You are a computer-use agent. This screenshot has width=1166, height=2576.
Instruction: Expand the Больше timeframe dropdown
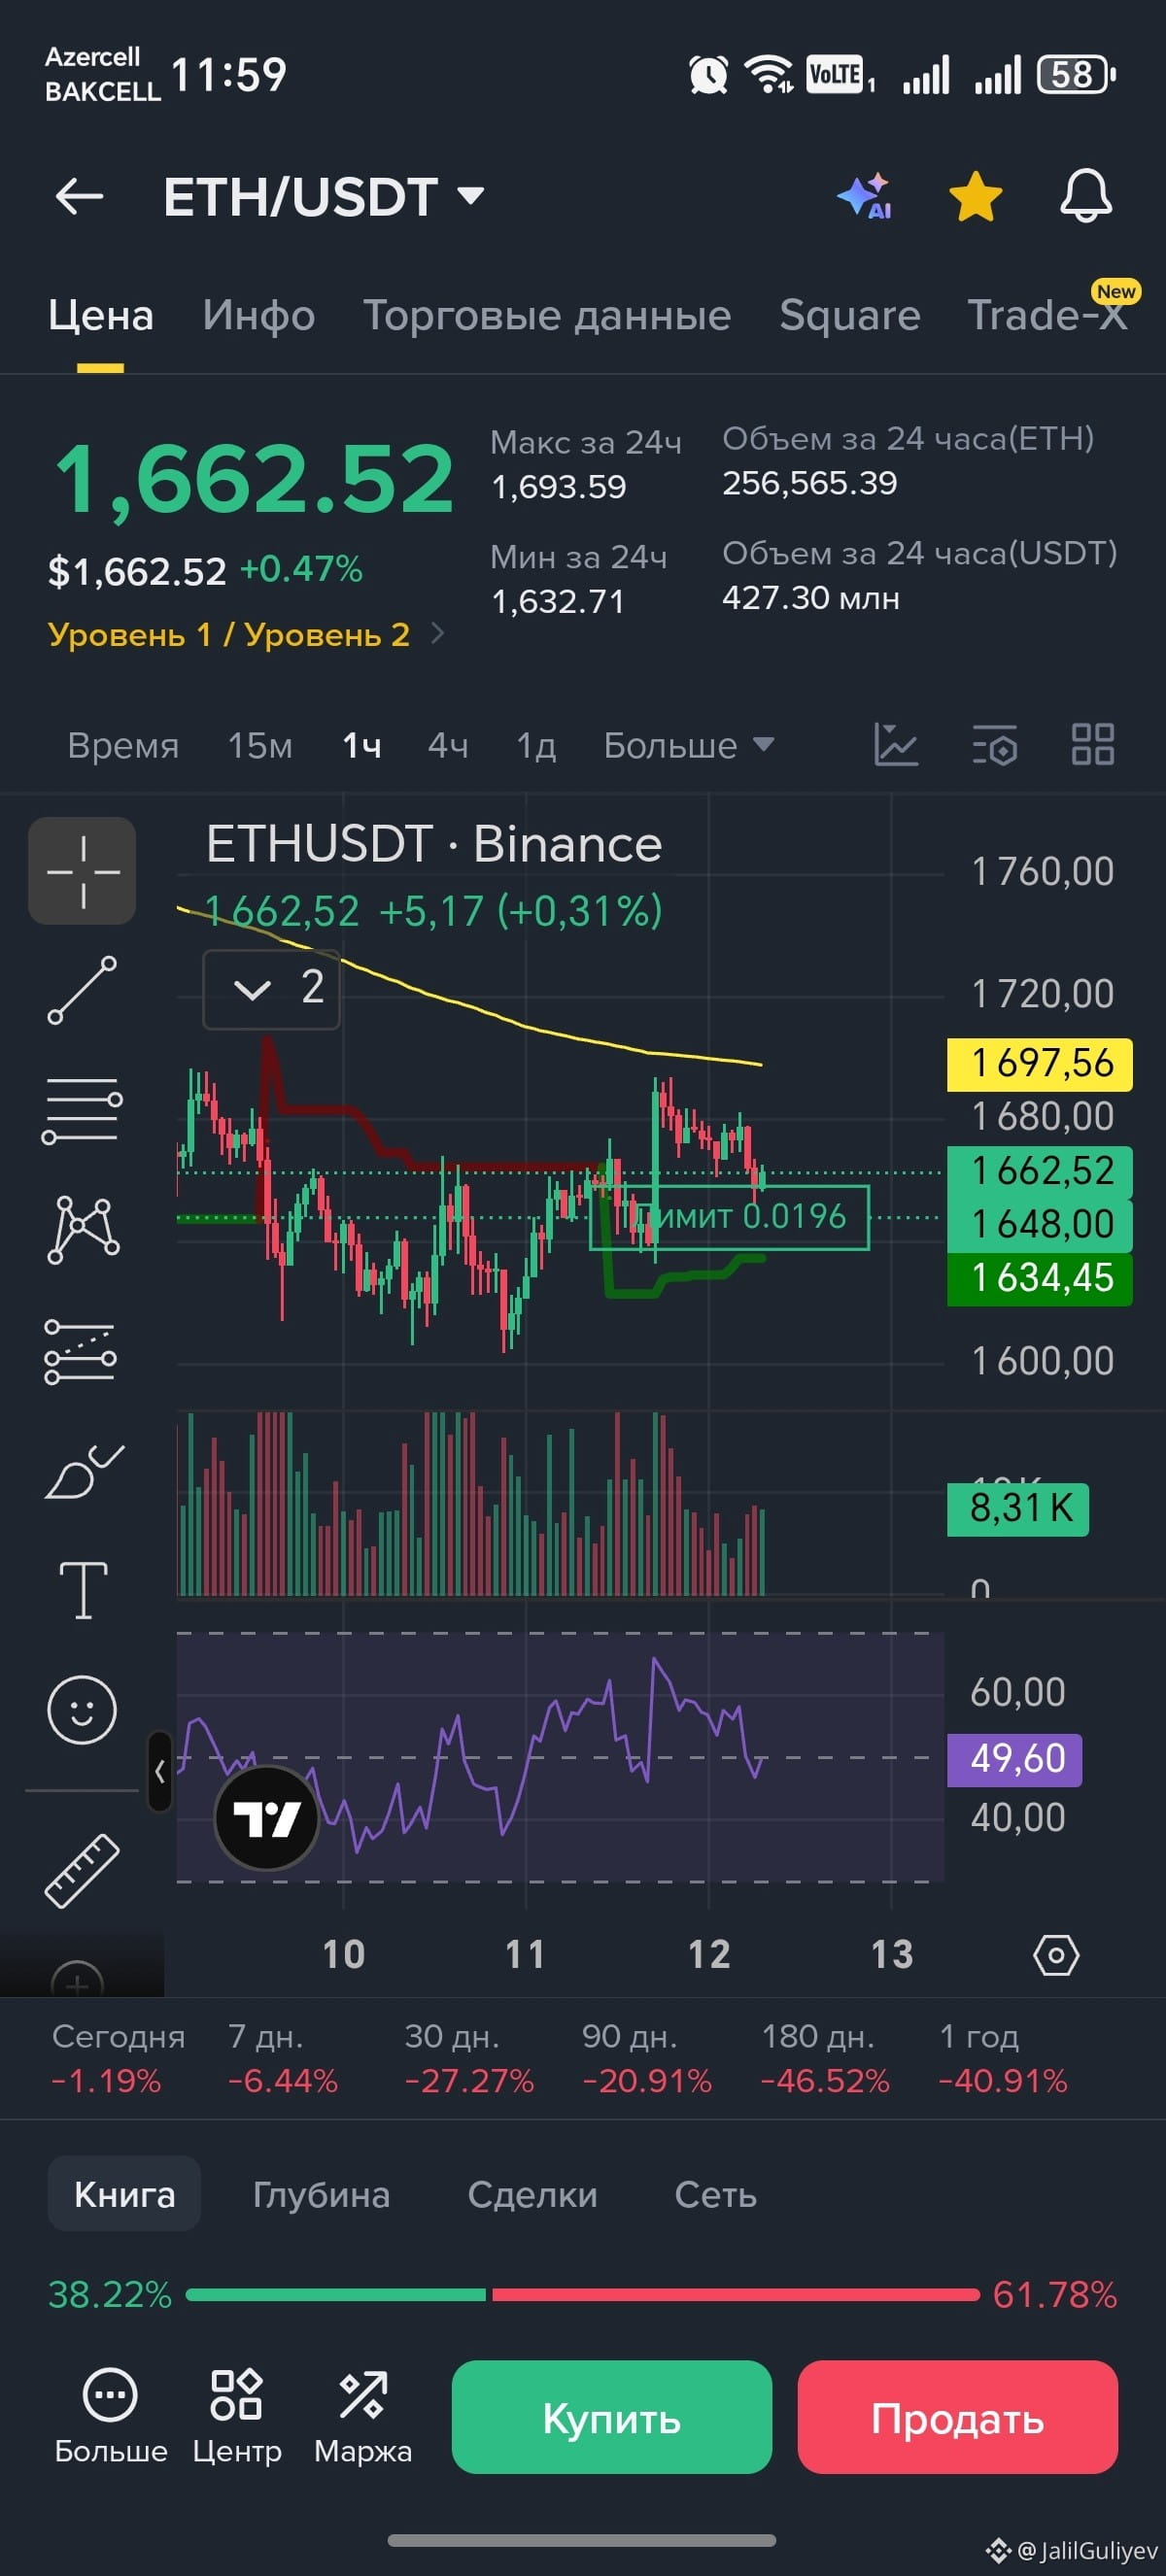tap(689, 746)
